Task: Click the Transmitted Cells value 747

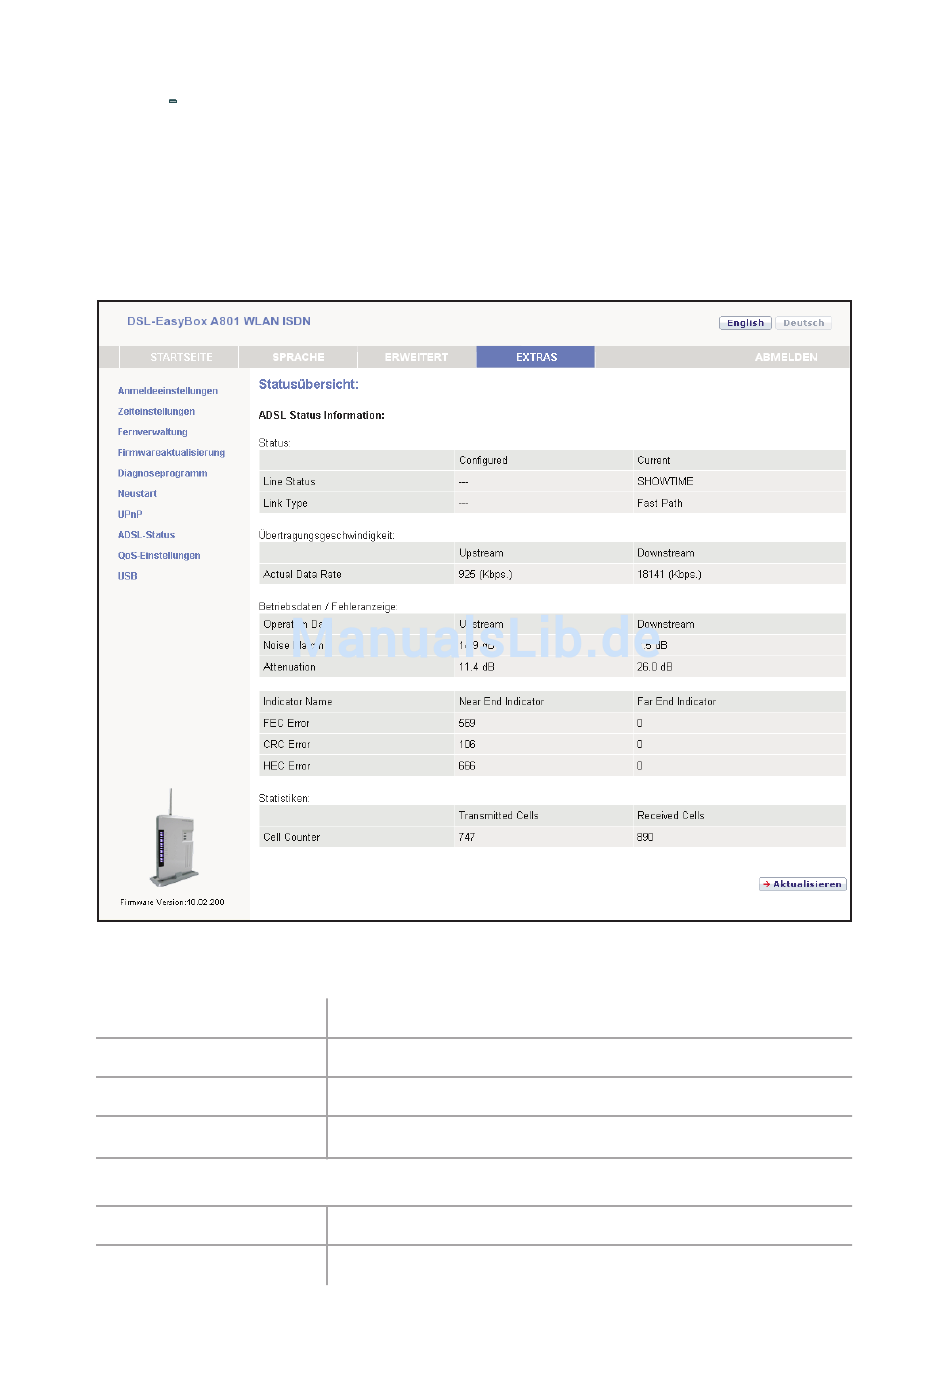Action: click(x=466, y=837)
